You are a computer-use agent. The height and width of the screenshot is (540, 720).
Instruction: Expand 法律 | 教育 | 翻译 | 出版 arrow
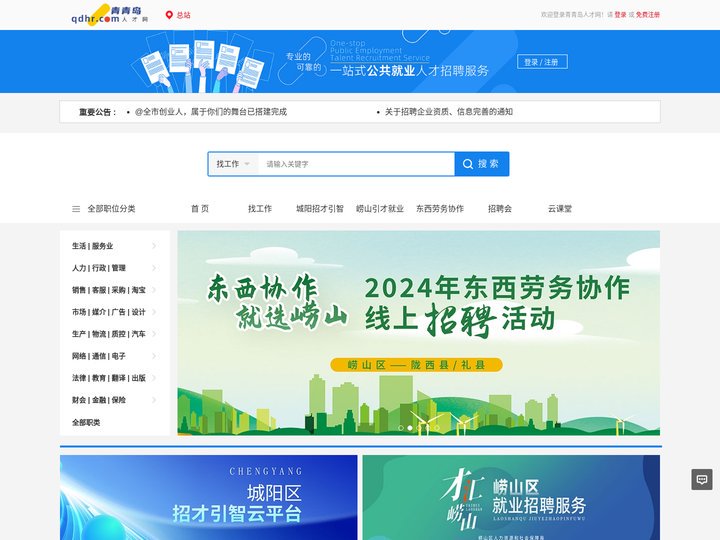point(154,378)
